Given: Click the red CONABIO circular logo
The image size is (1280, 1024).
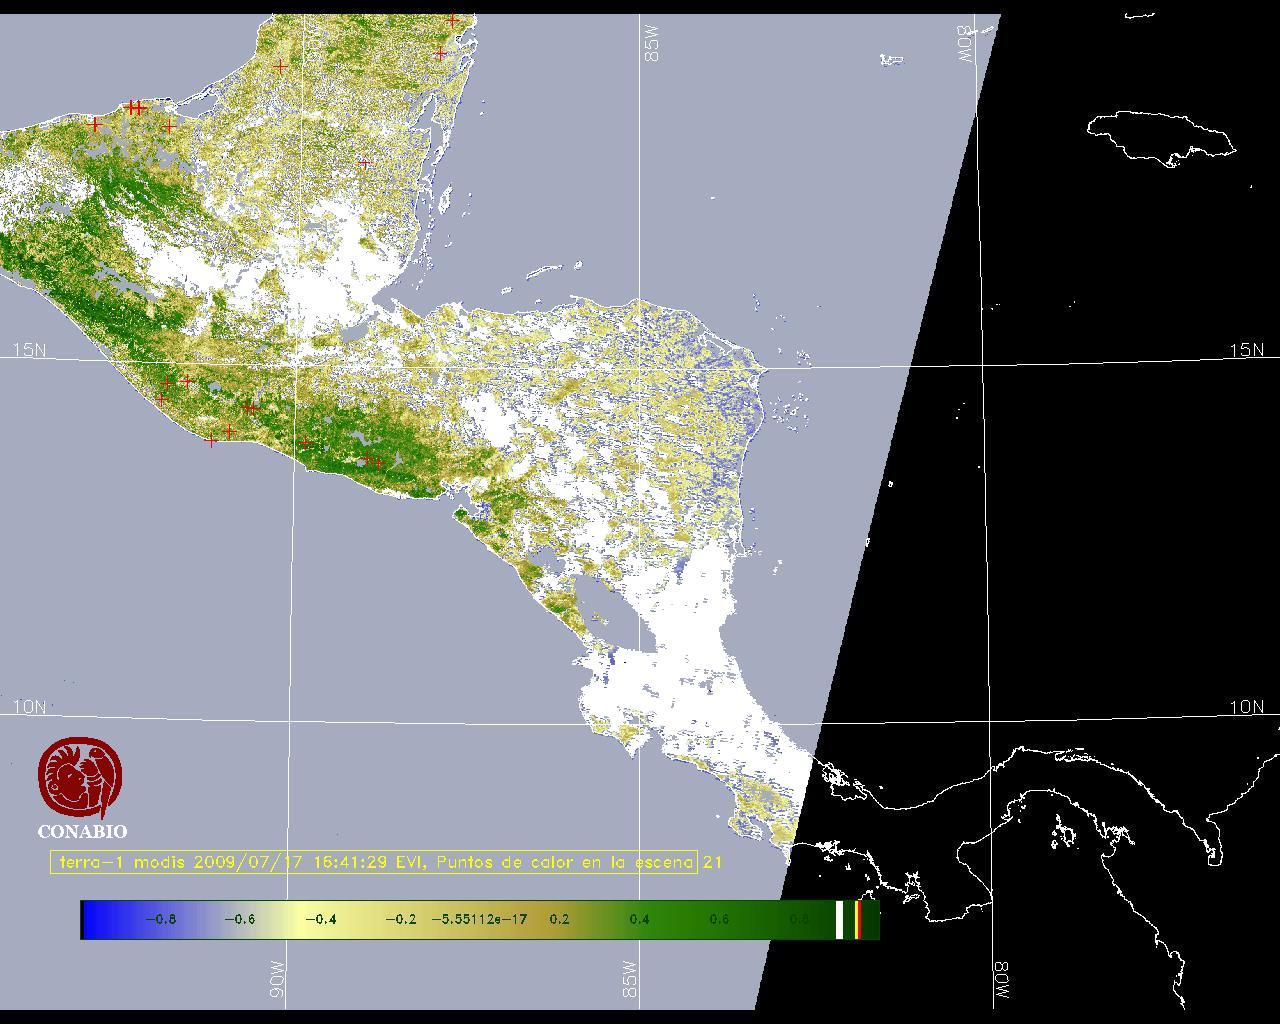Looking at the screenshot, I should tap(80, 778).
